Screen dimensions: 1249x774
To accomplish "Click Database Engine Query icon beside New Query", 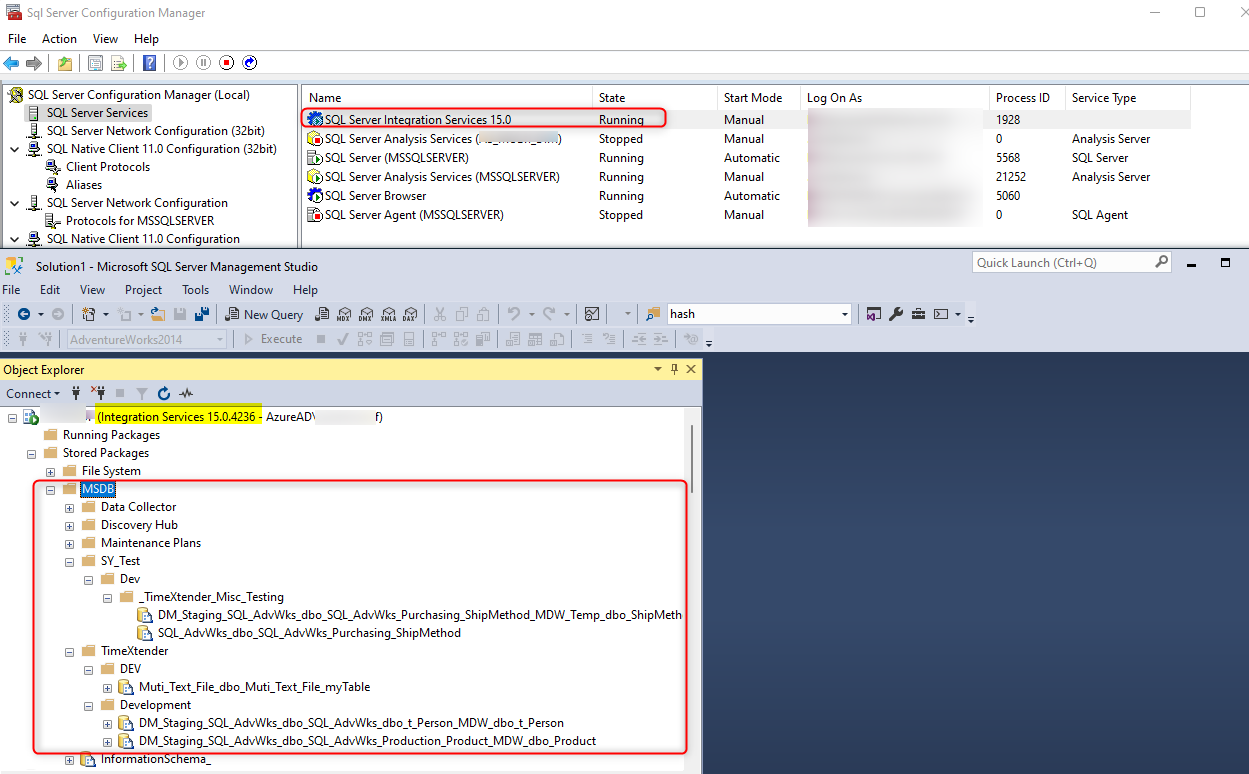I will click(x=323, y=314).
